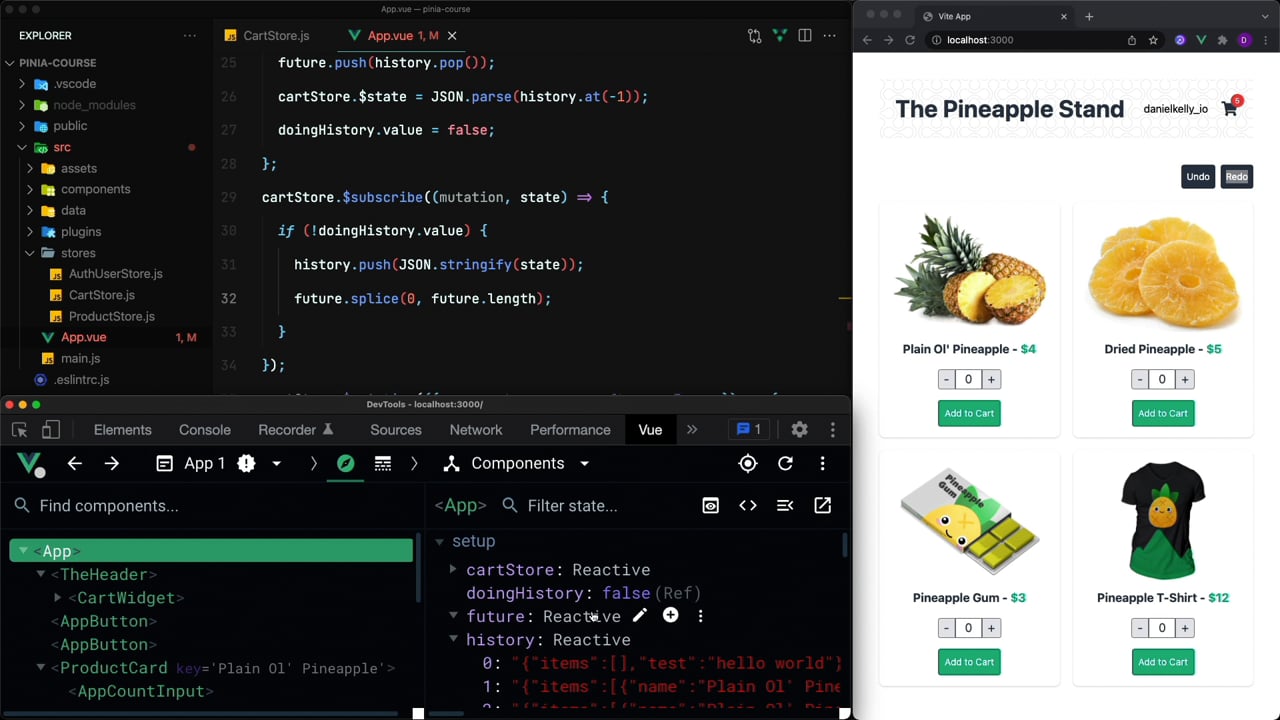The image size is (1280, 720).
Task: Focus the Filter state input field
Action: pos(595,506)
